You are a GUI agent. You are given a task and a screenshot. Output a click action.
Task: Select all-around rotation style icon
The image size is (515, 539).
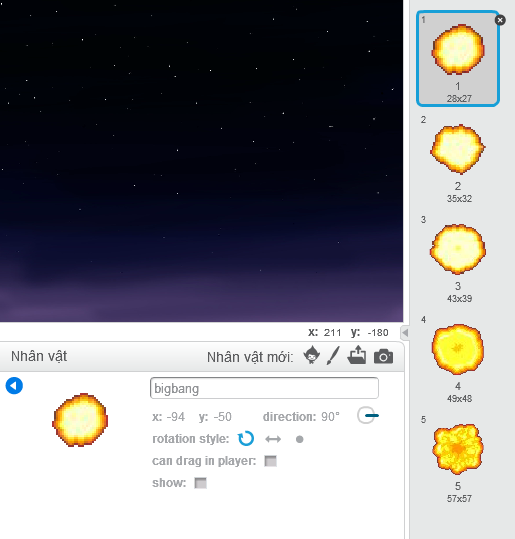[246, 439]
